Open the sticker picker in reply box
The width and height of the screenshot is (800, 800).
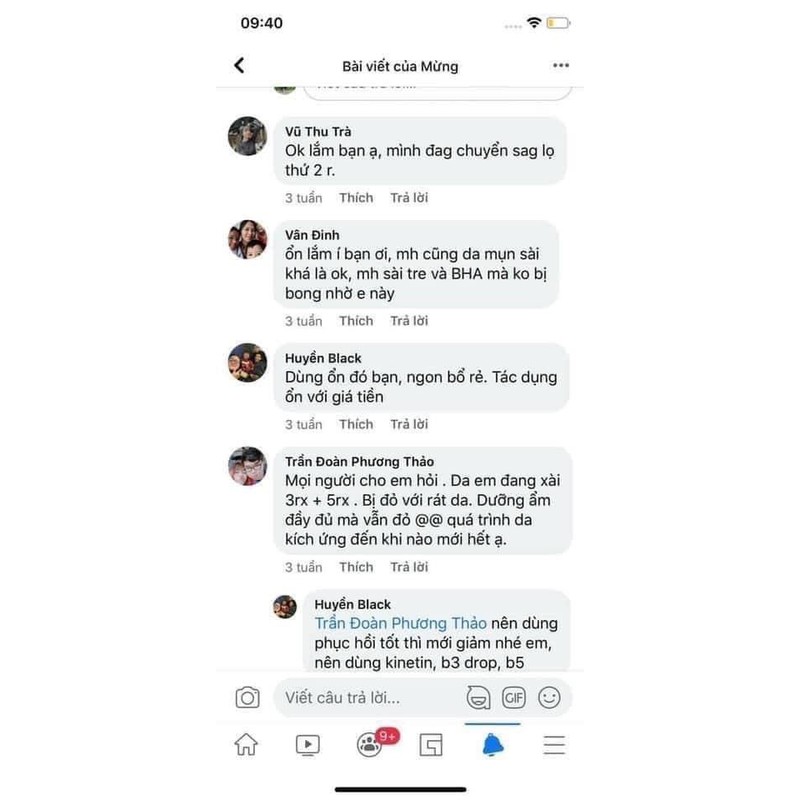pos(478,697)
